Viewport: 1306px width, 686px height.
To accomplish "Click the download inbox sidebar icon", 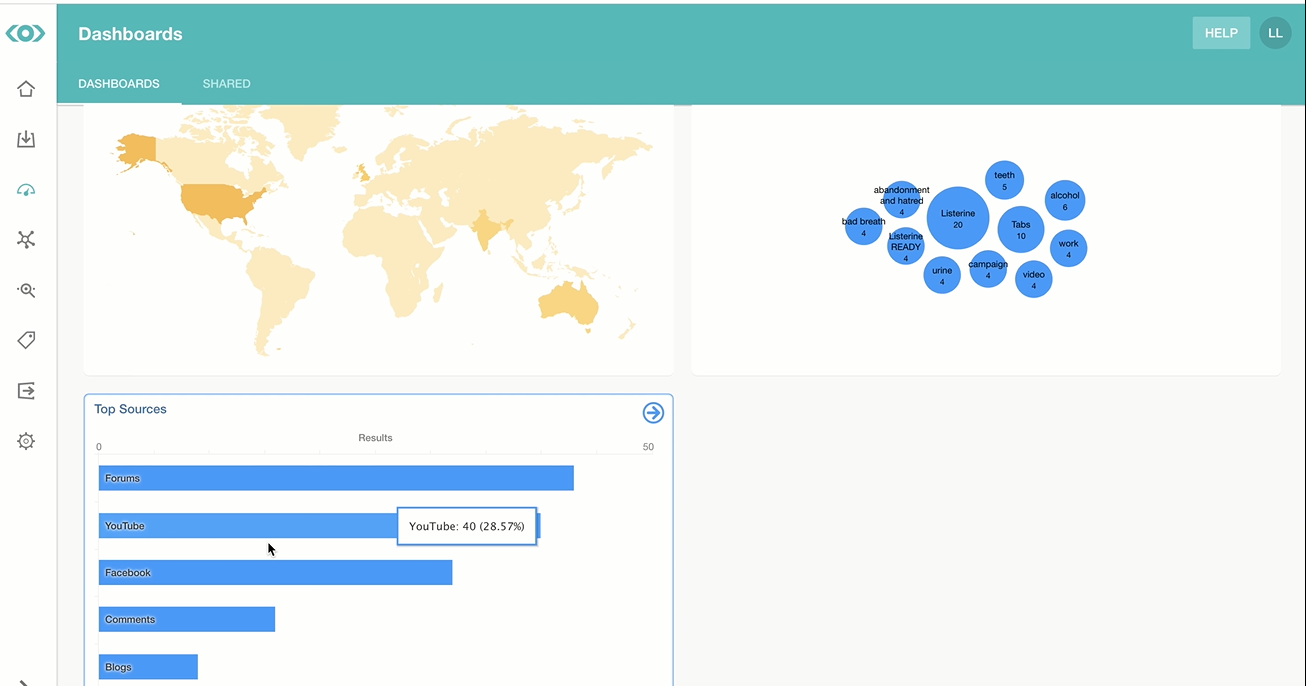I will click(26, 139).
